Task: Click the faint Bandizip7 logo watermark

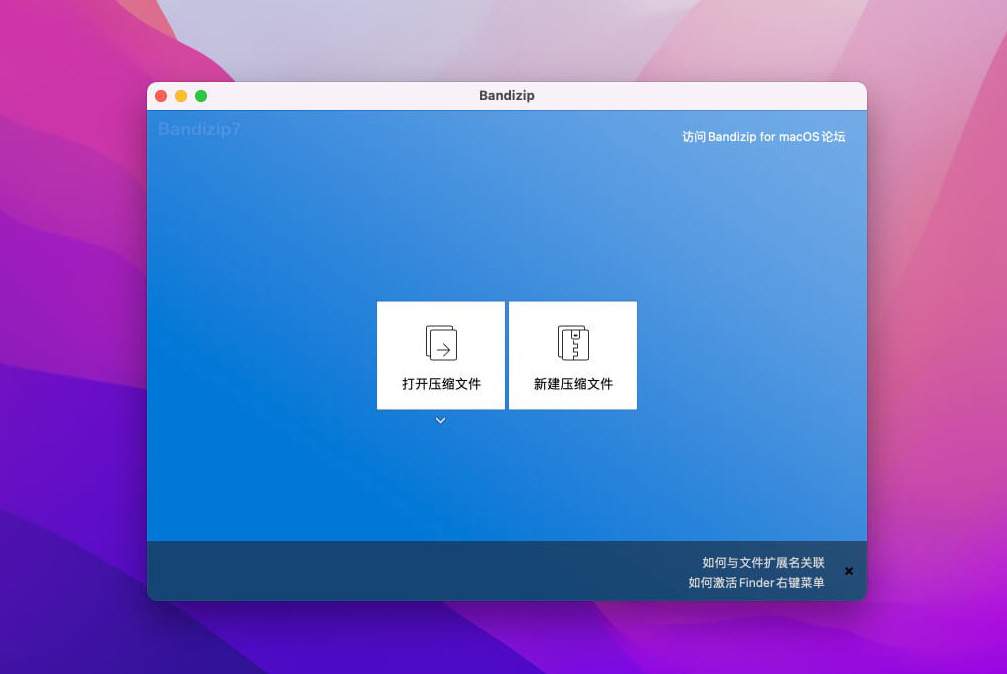Action: 199,129
